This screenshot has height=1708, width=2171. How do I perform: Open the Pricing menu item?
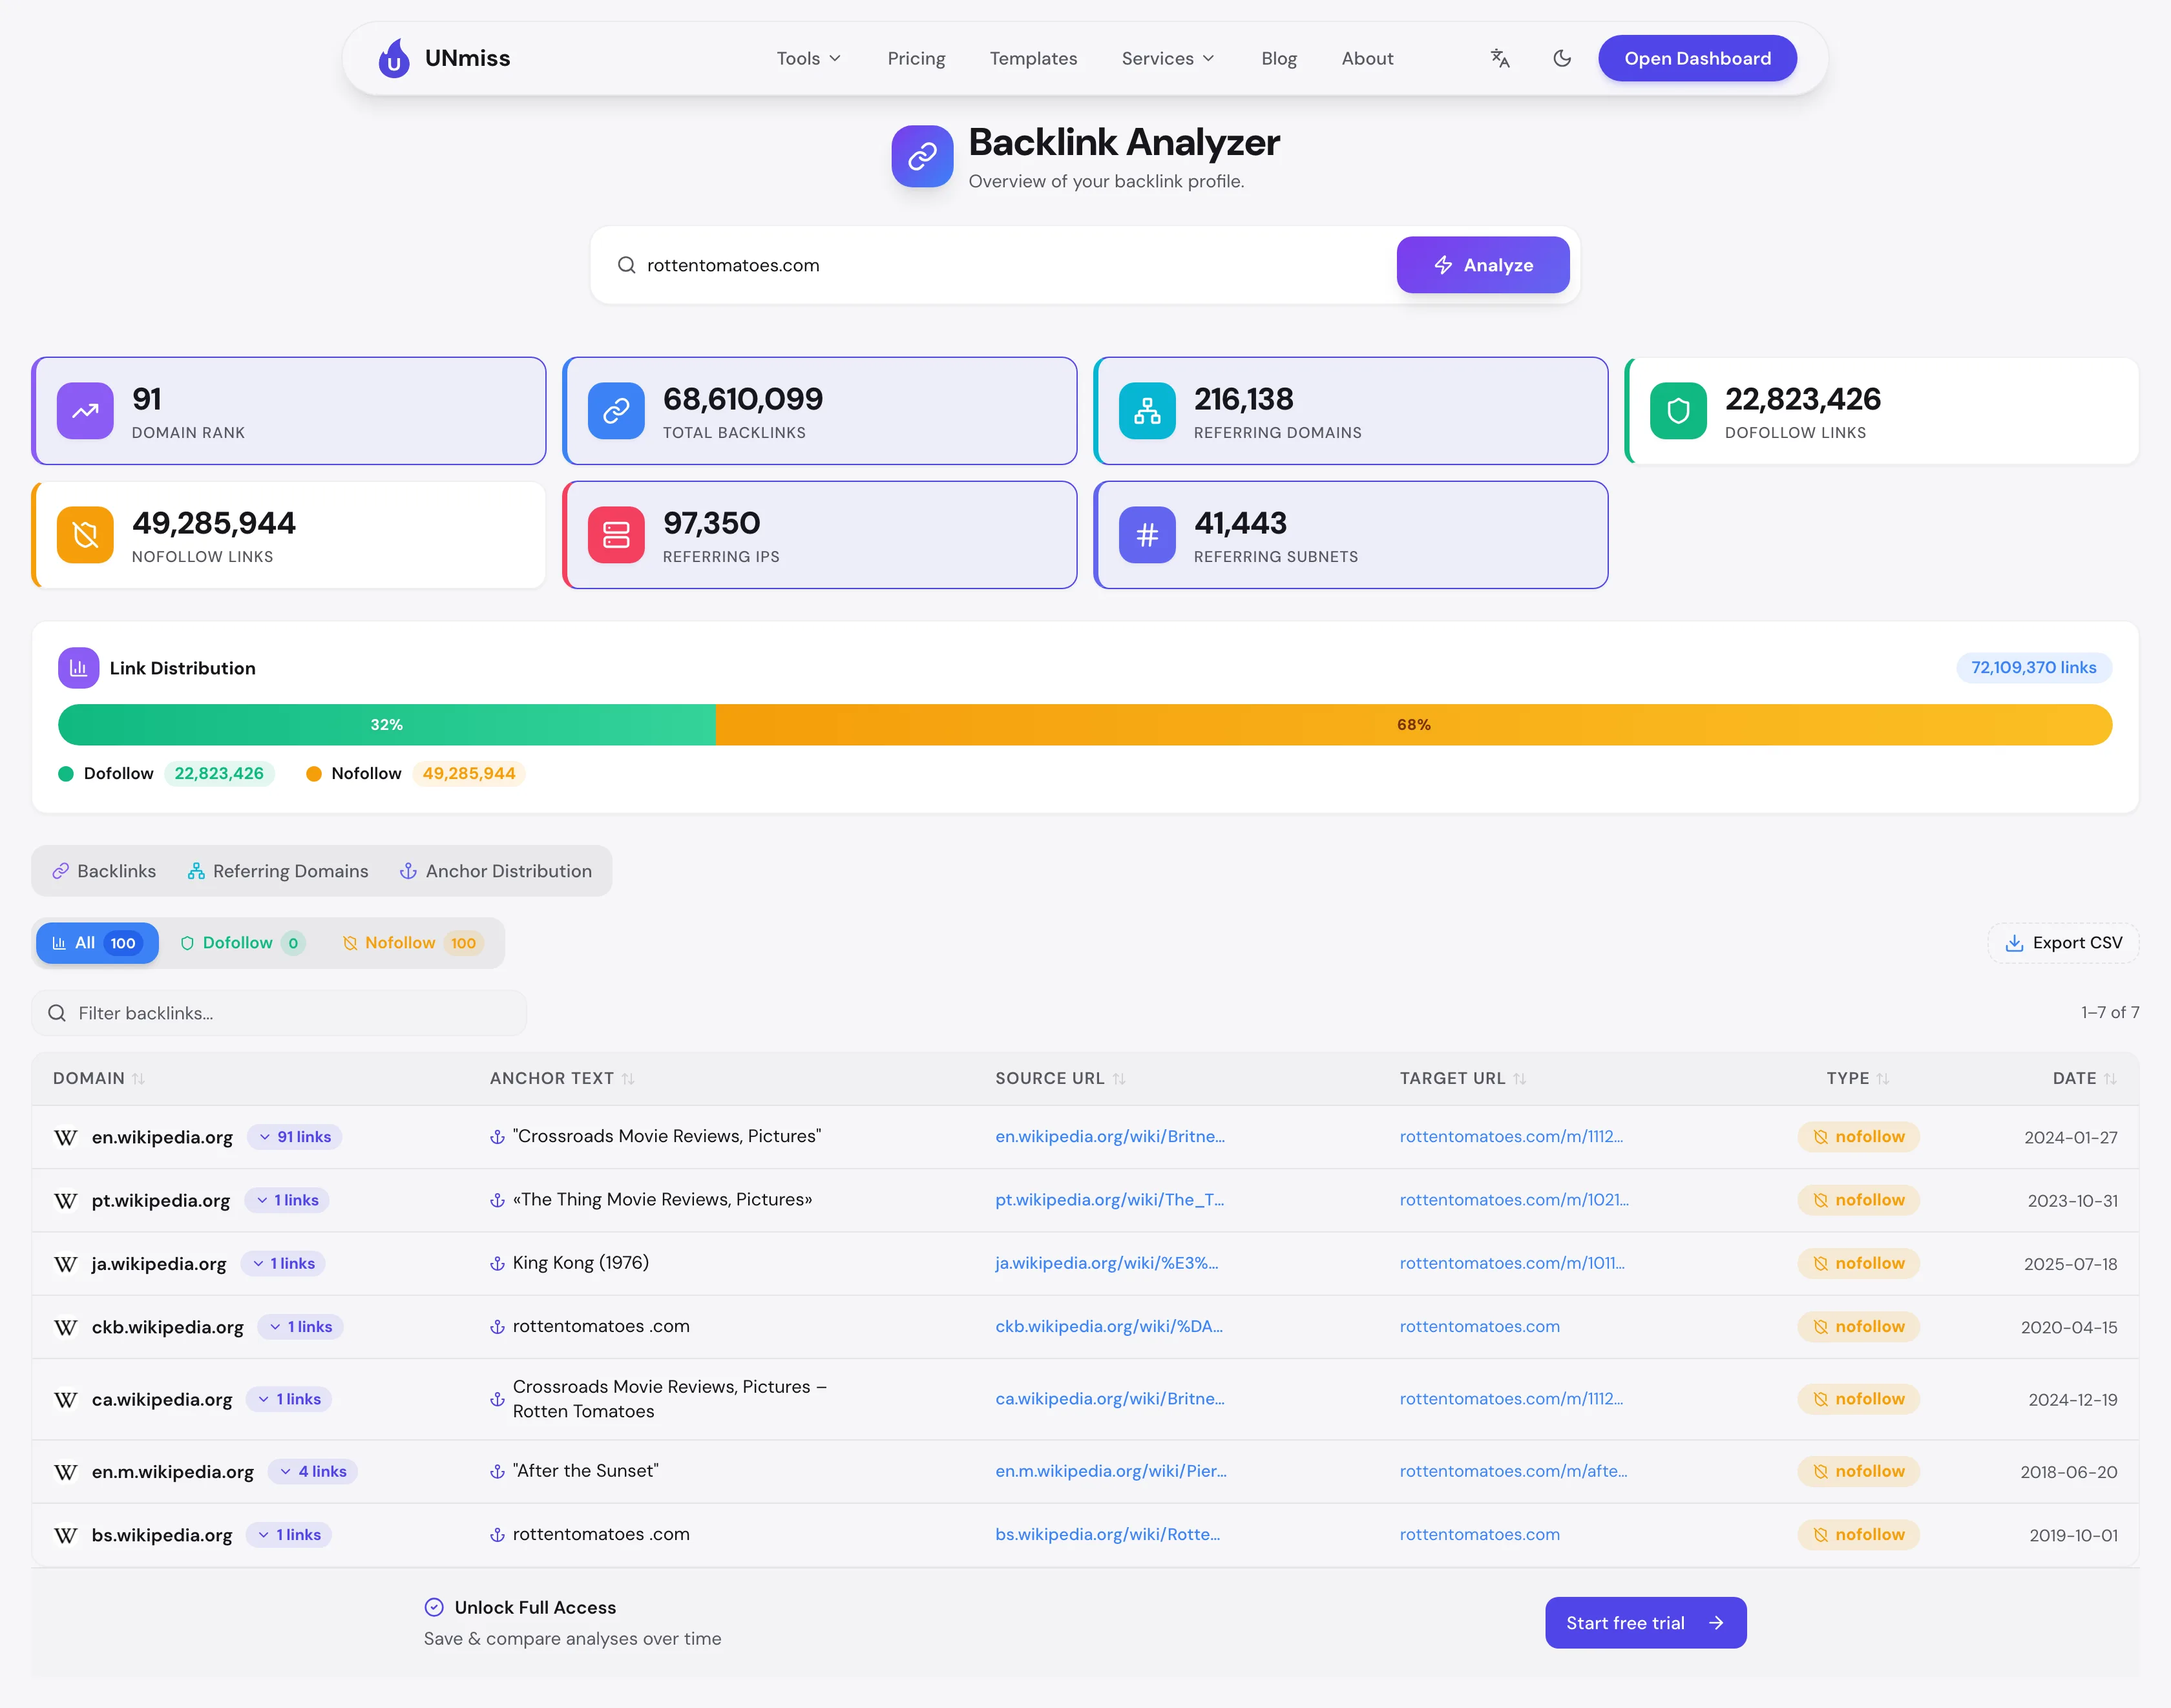tap(916, 58)
